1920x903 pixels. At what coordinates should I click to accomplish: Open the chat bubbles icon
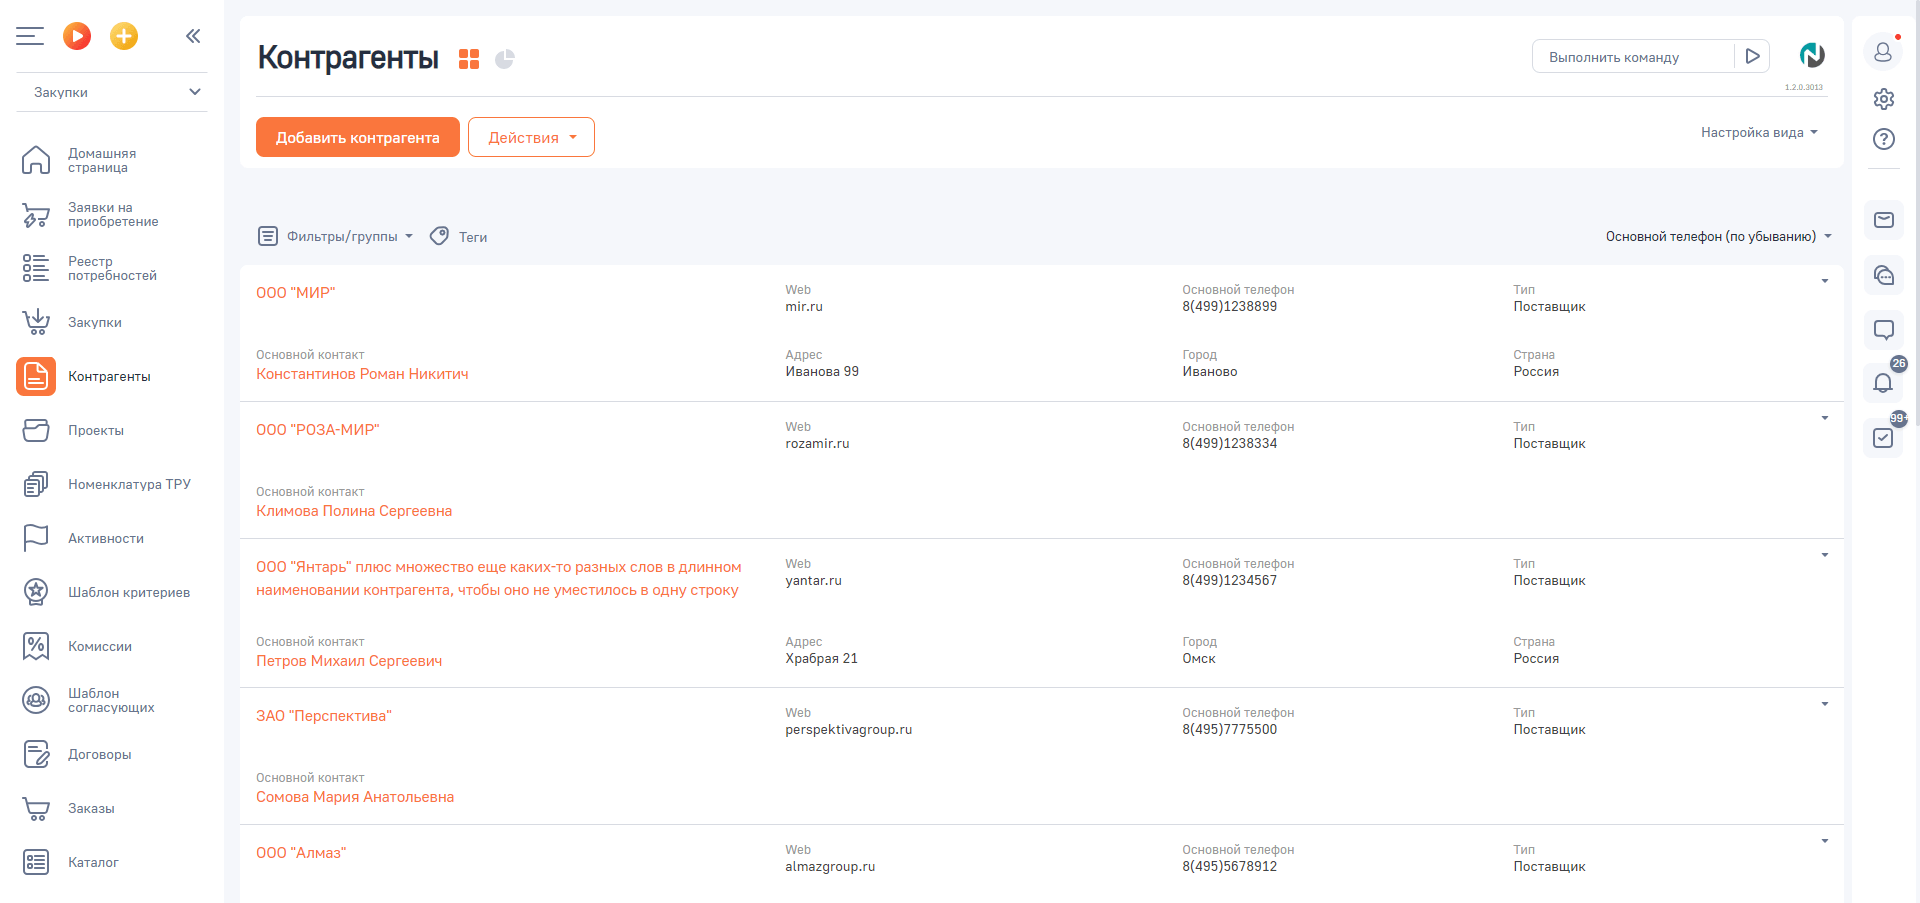pyautogui.click(x=1884, y=275)
